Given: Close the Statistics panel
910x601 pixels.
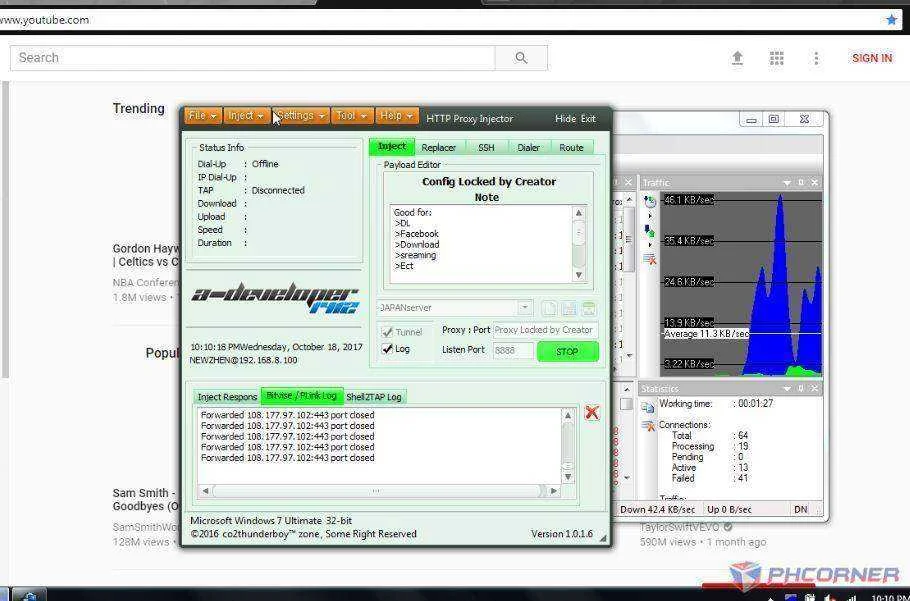Looking at the screenshot, I should [815, 388].
